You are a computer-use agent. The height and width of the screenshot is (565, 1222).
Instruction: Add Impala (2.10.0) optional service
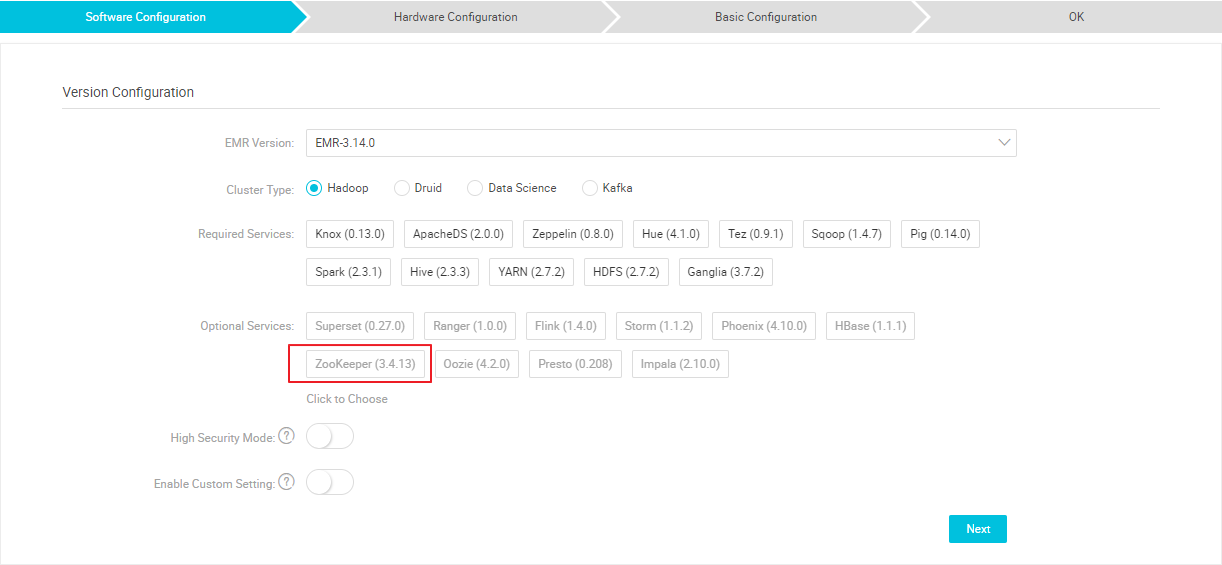coord(680,364)
